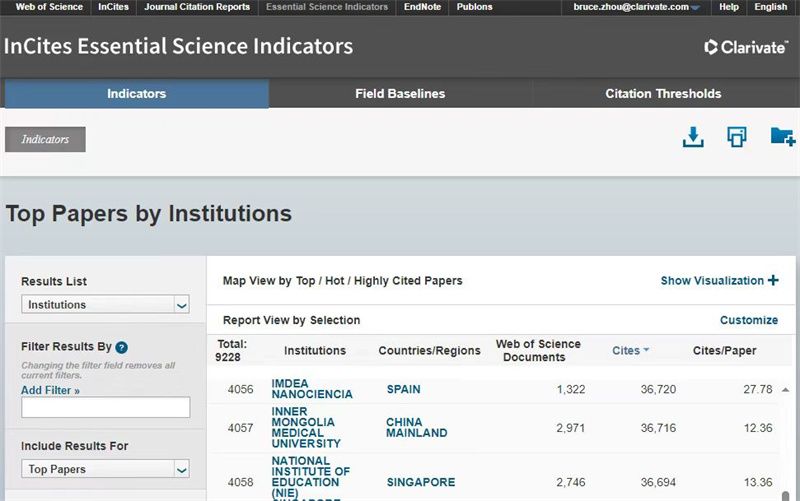Switch to the Citation Thresholds tab
The image size is (800, 501).
click(x=663, y=94)
